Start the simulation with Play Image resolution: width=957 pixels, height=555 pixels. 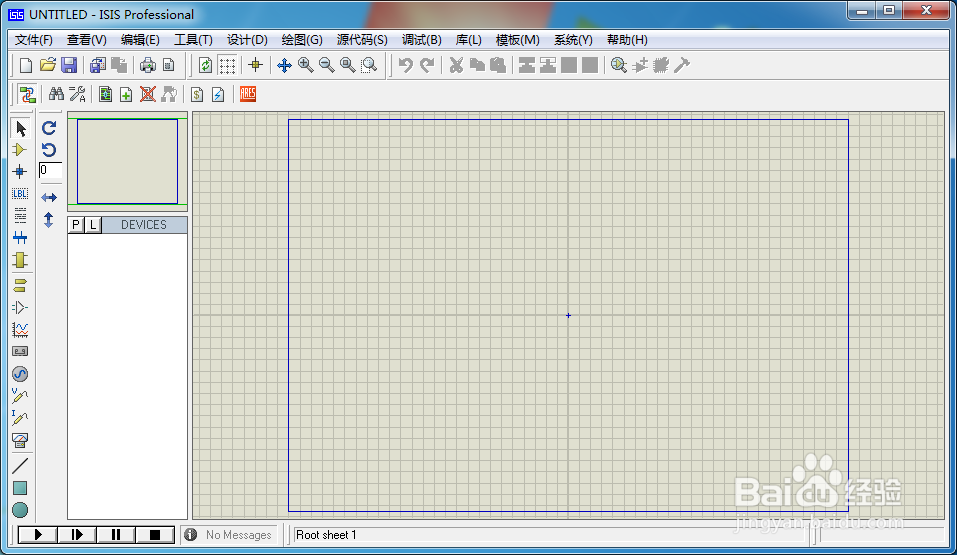38,535
